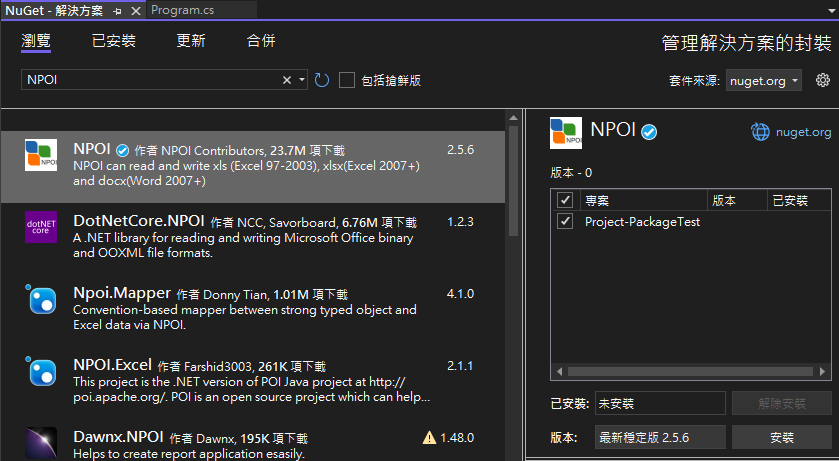Click project list scroll left arrow
839x461 pixels.
pos(560,371)
